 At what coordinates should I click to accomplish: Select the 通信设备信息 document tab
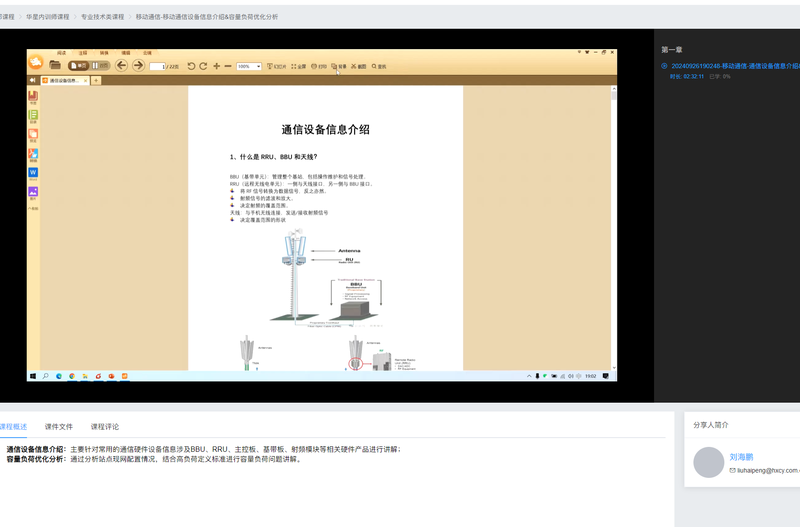pos(63,81)
